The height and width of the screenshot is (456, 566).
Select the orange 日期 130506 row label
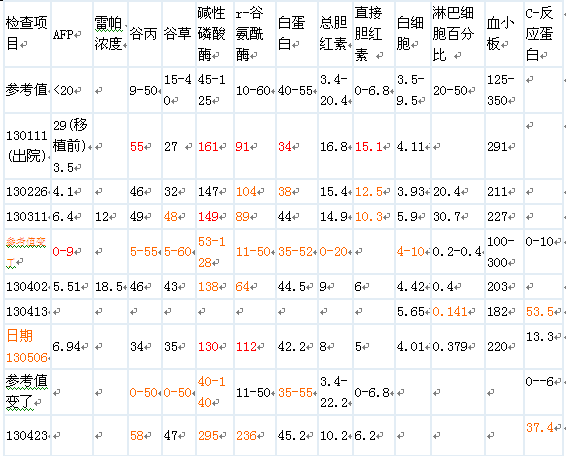[27, 346]
